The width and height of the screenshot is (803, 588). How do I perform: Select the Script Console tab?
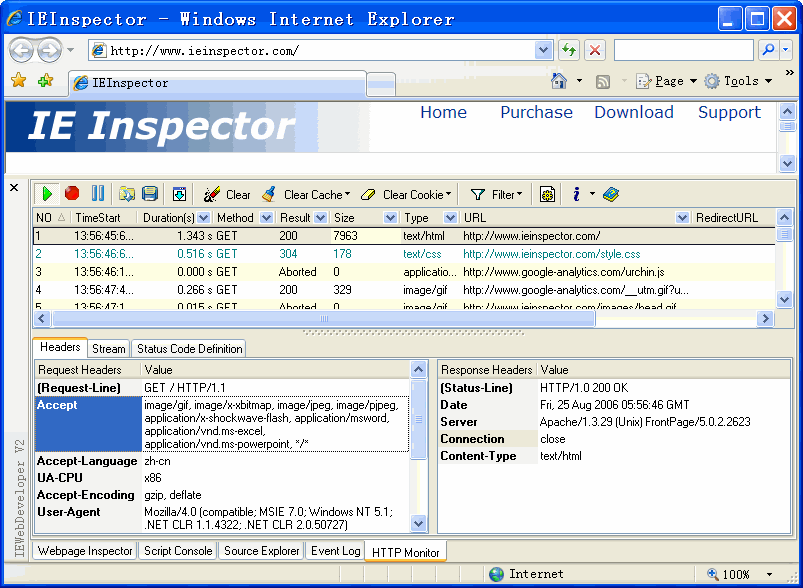pyautogui.click(x=178, y=551)
